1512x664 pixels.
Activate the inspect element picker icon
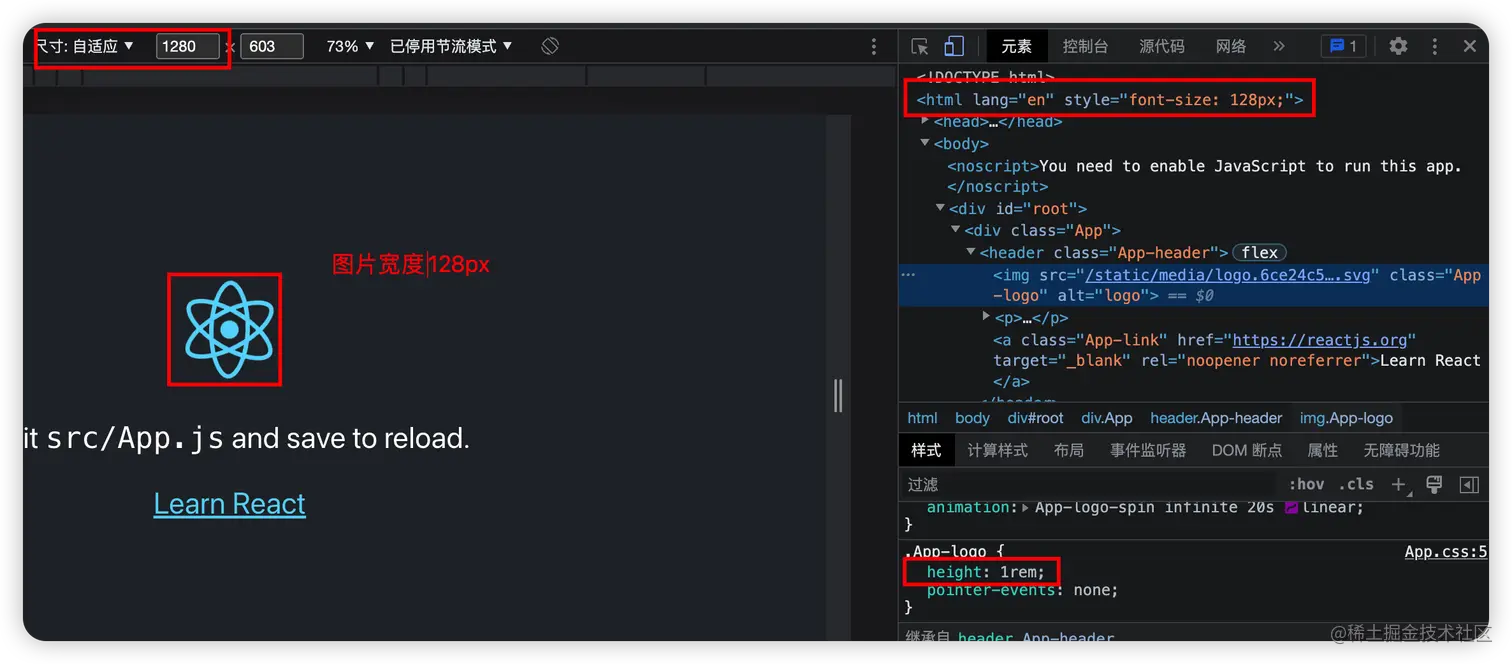click(x=920, y=46)
